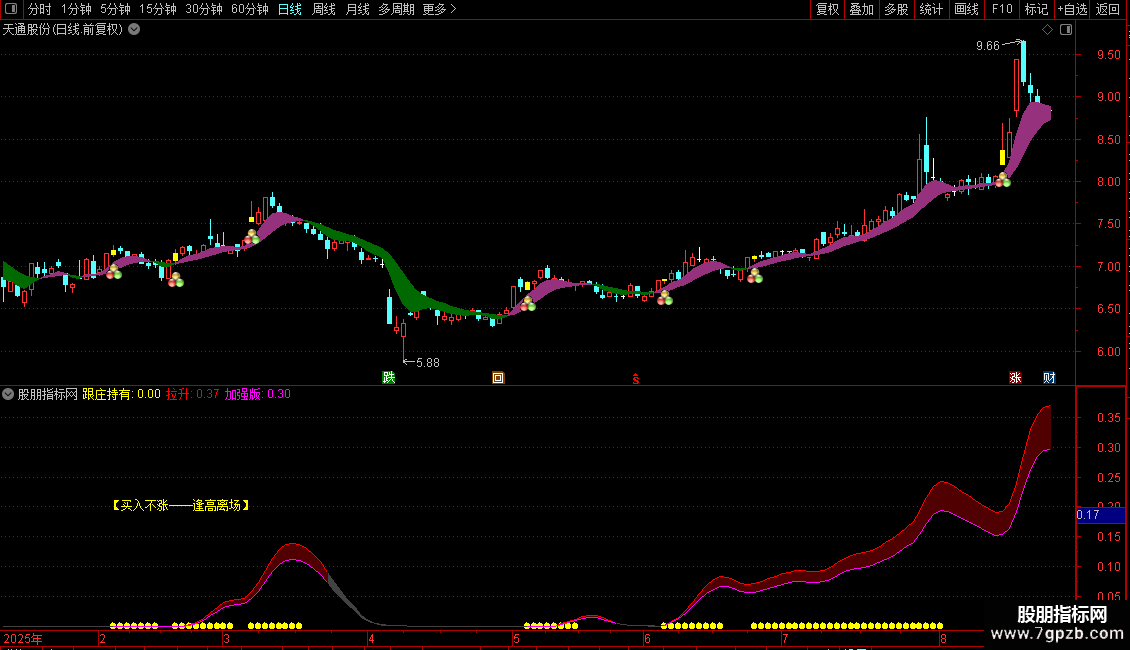Open the 多周期 multi-period view

(x=396, y=9)
